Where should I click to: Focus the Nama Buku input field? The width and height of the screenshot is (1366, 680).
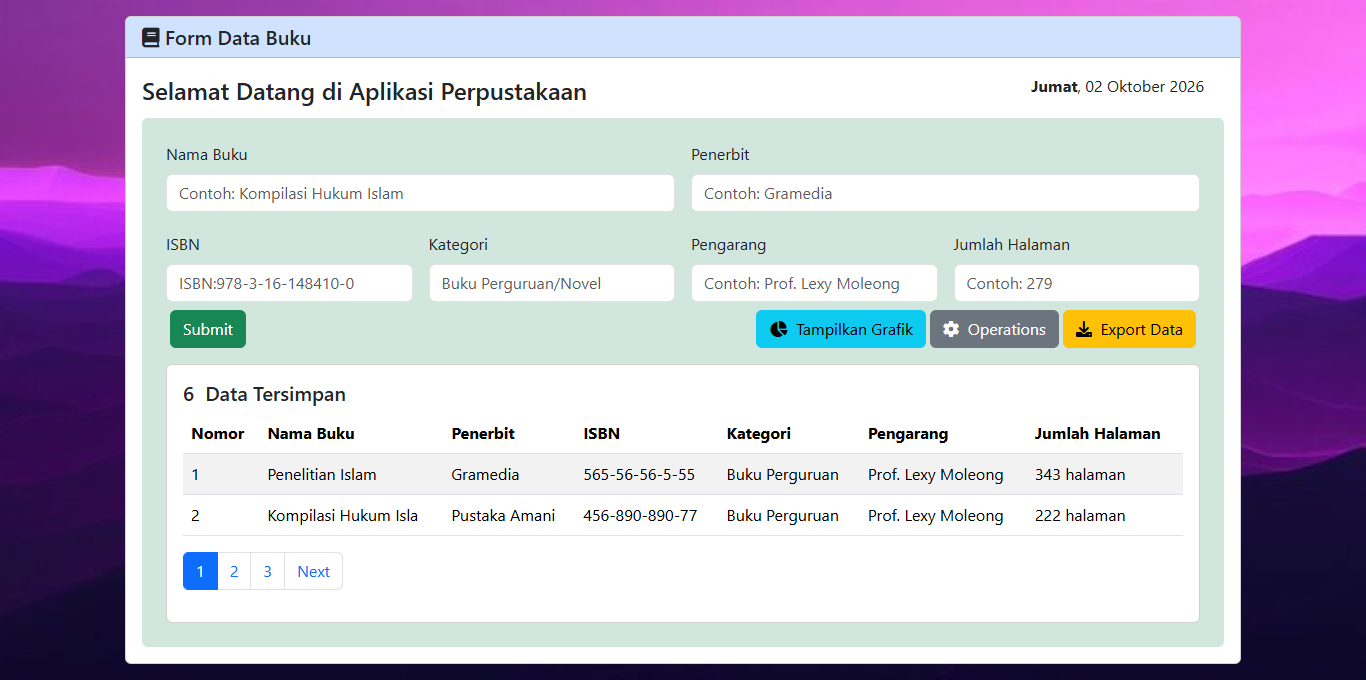[420, 193]
